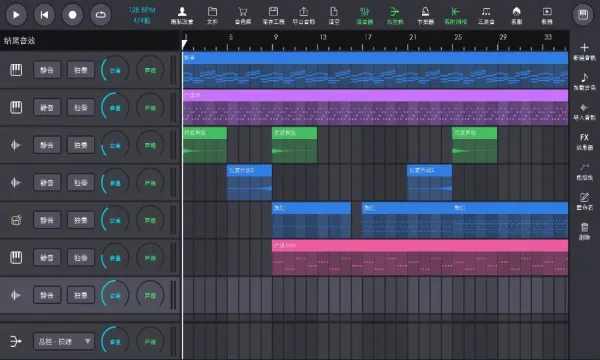The height and width of the screenshot is (360, 600).
Task: Select the long blue clip on the first track
Action: pyautogui.click(x=375, y=70)
